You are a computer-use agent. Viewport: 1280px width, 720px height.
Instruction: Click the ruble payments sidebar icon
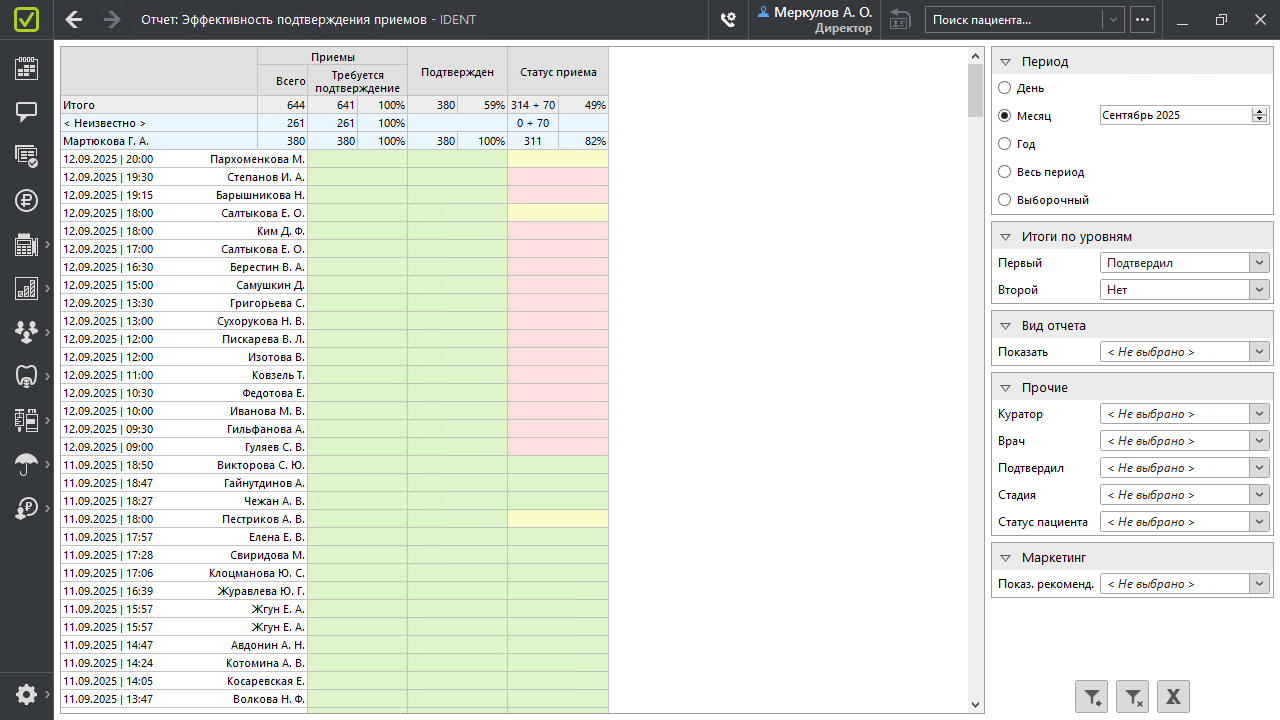[x=26, y=199]
